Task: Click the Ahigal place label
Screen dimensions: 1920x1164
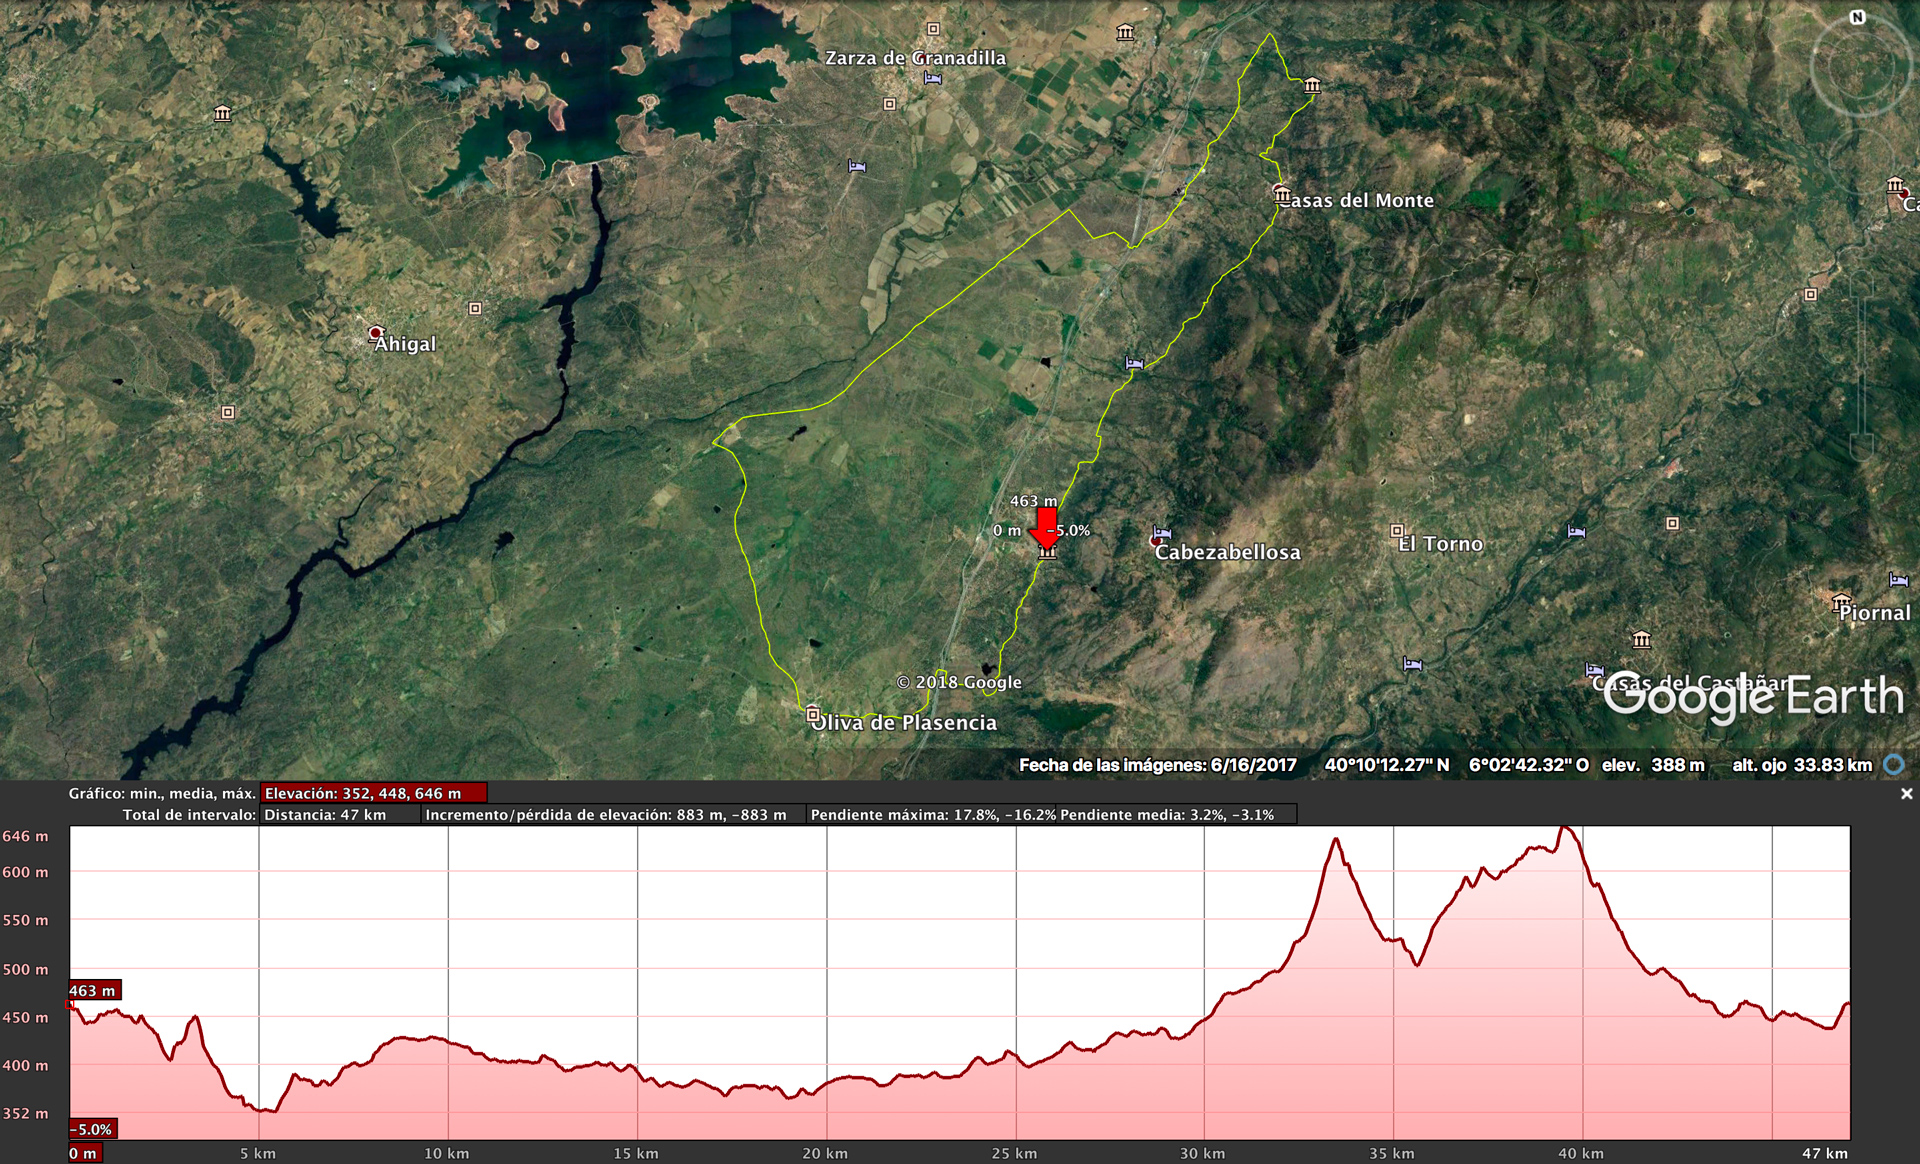Action: (x=405, y=344)
